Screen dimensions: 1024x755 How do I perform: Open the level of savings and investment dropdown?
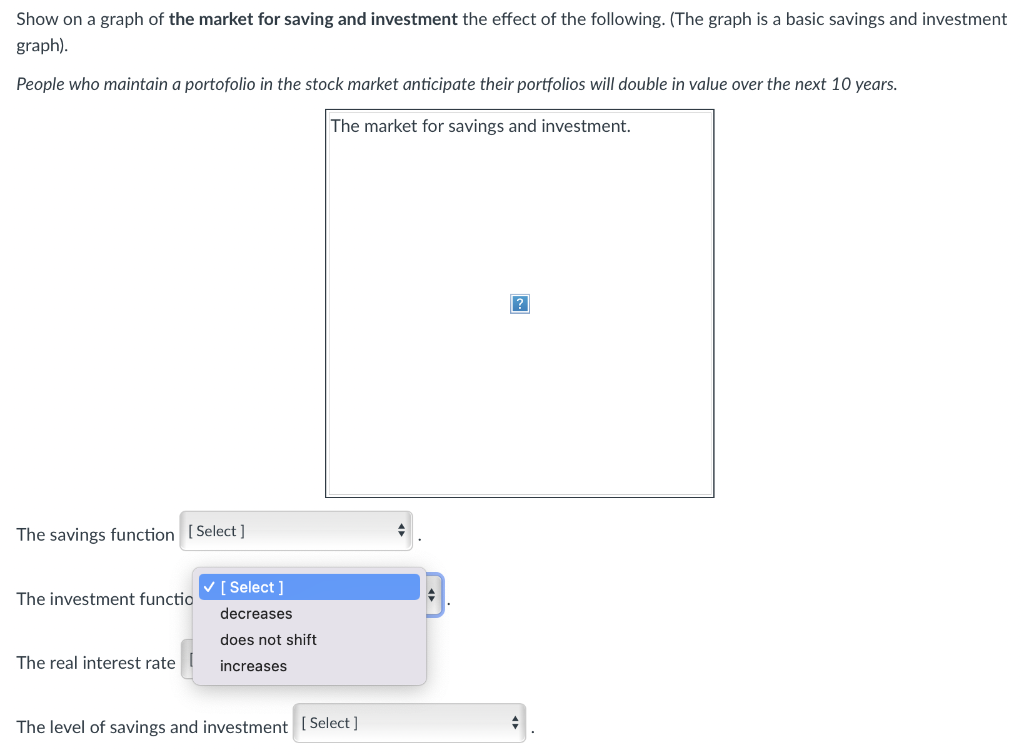tap(410, 722)
